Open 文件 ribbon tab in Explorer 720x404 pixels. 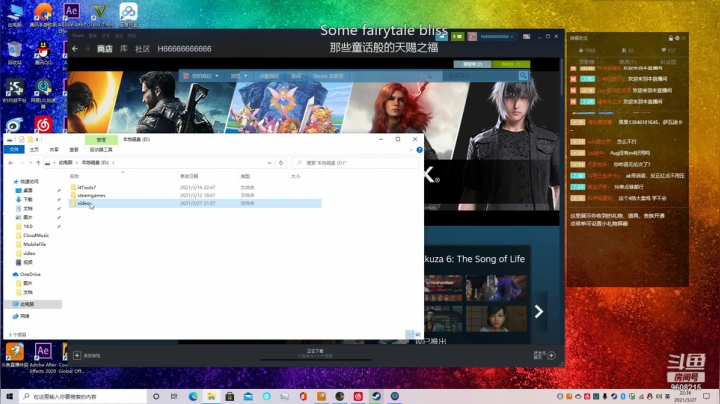pyautogui.click(x=14, y=150)
